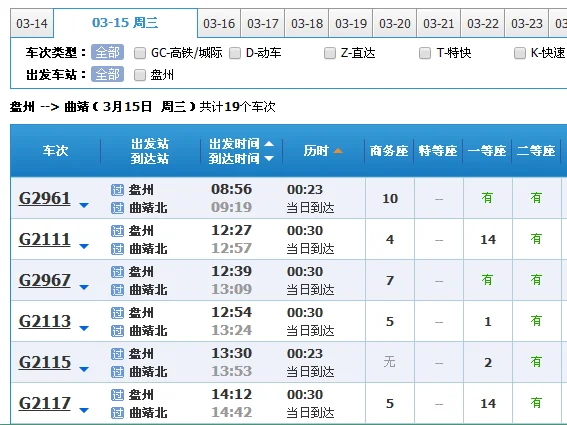
Task: Tick the Z-直达 checkbox
Action: [330, 53]
